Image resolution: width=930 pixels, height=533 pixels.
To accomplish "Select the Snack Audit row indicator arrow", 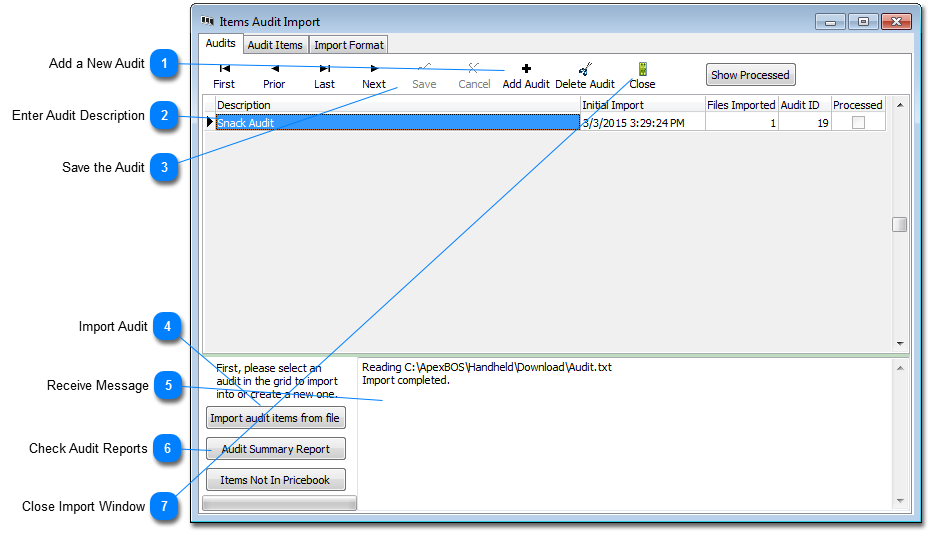I will point(209,122).
